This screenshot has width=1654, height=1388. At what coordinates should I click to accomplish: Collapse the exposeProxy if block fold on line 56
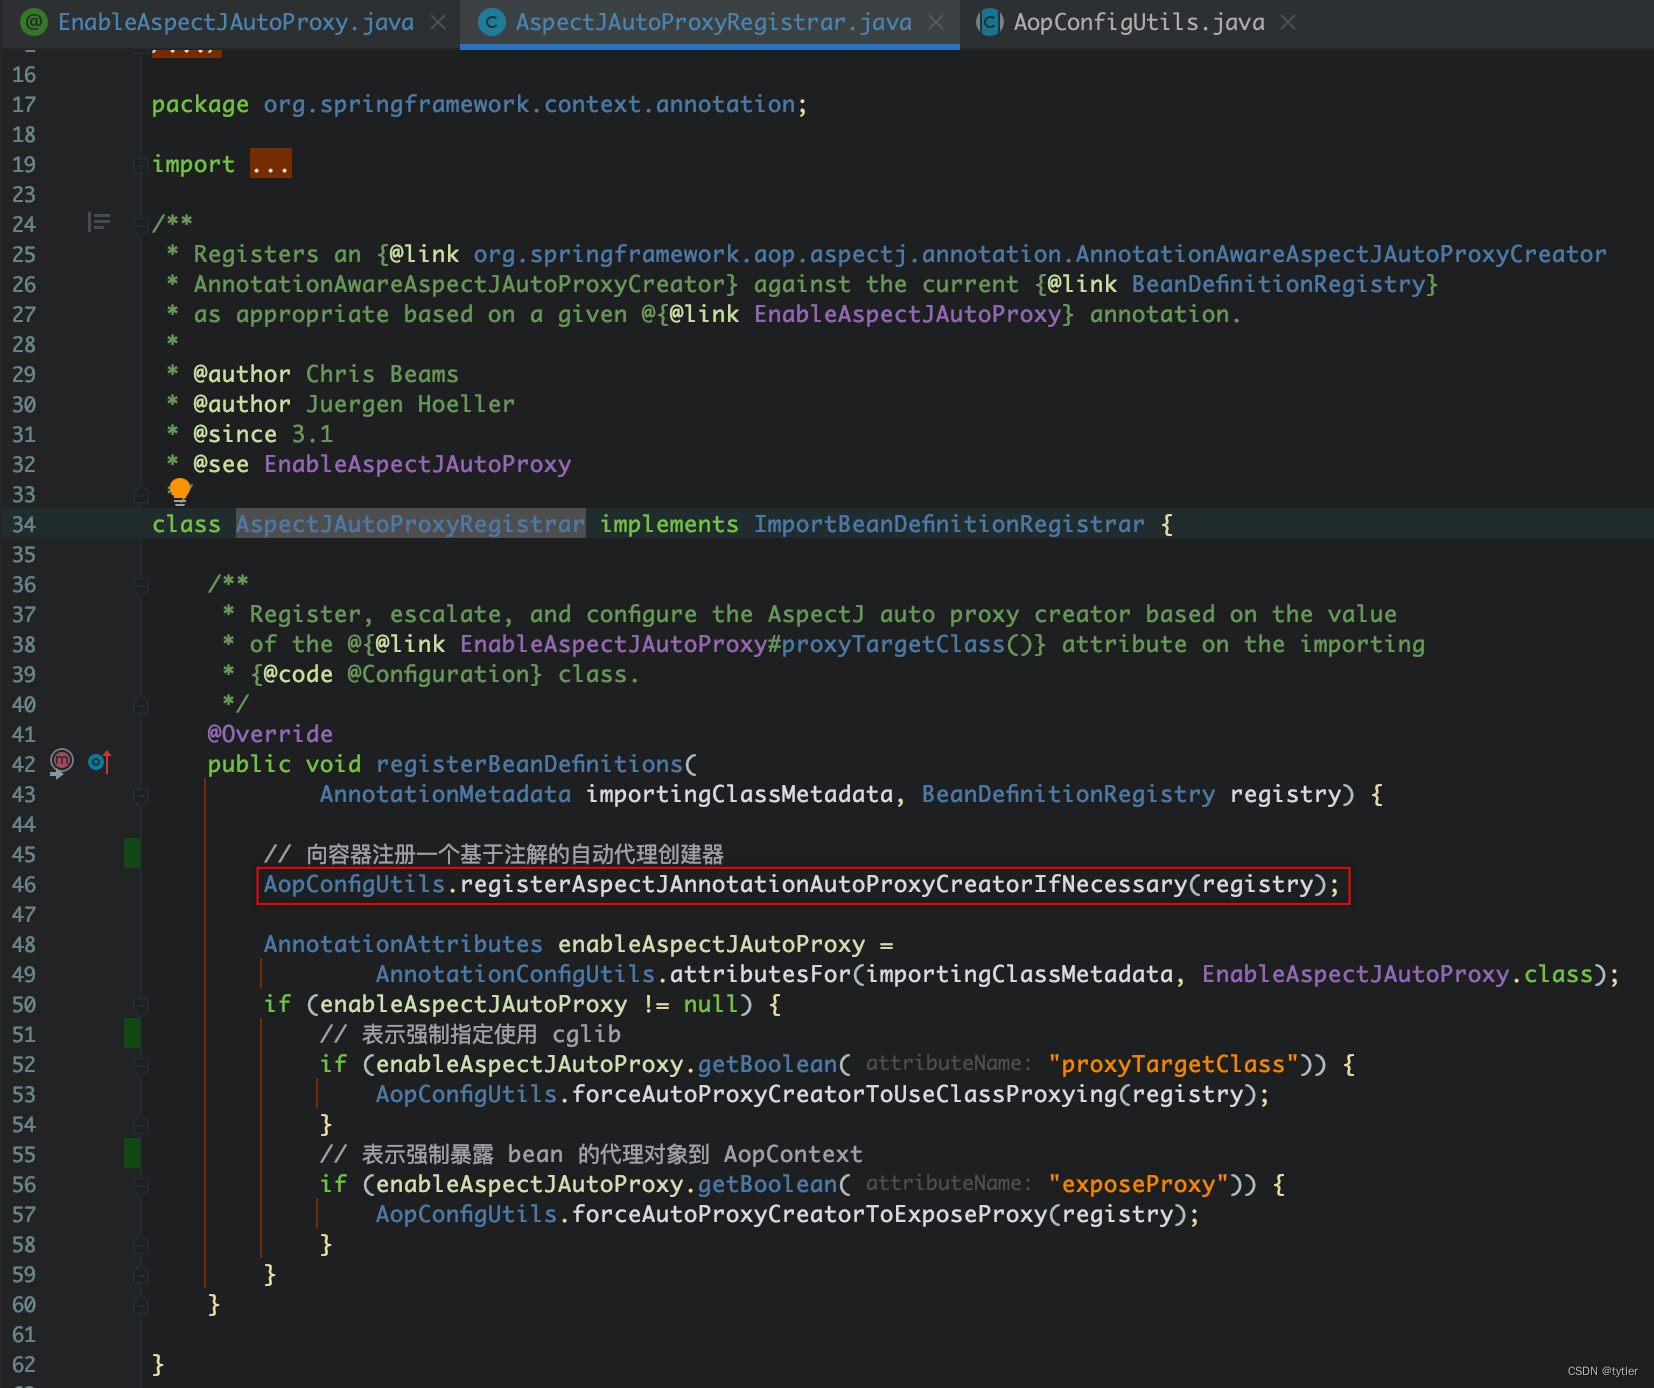point(141,1185)
